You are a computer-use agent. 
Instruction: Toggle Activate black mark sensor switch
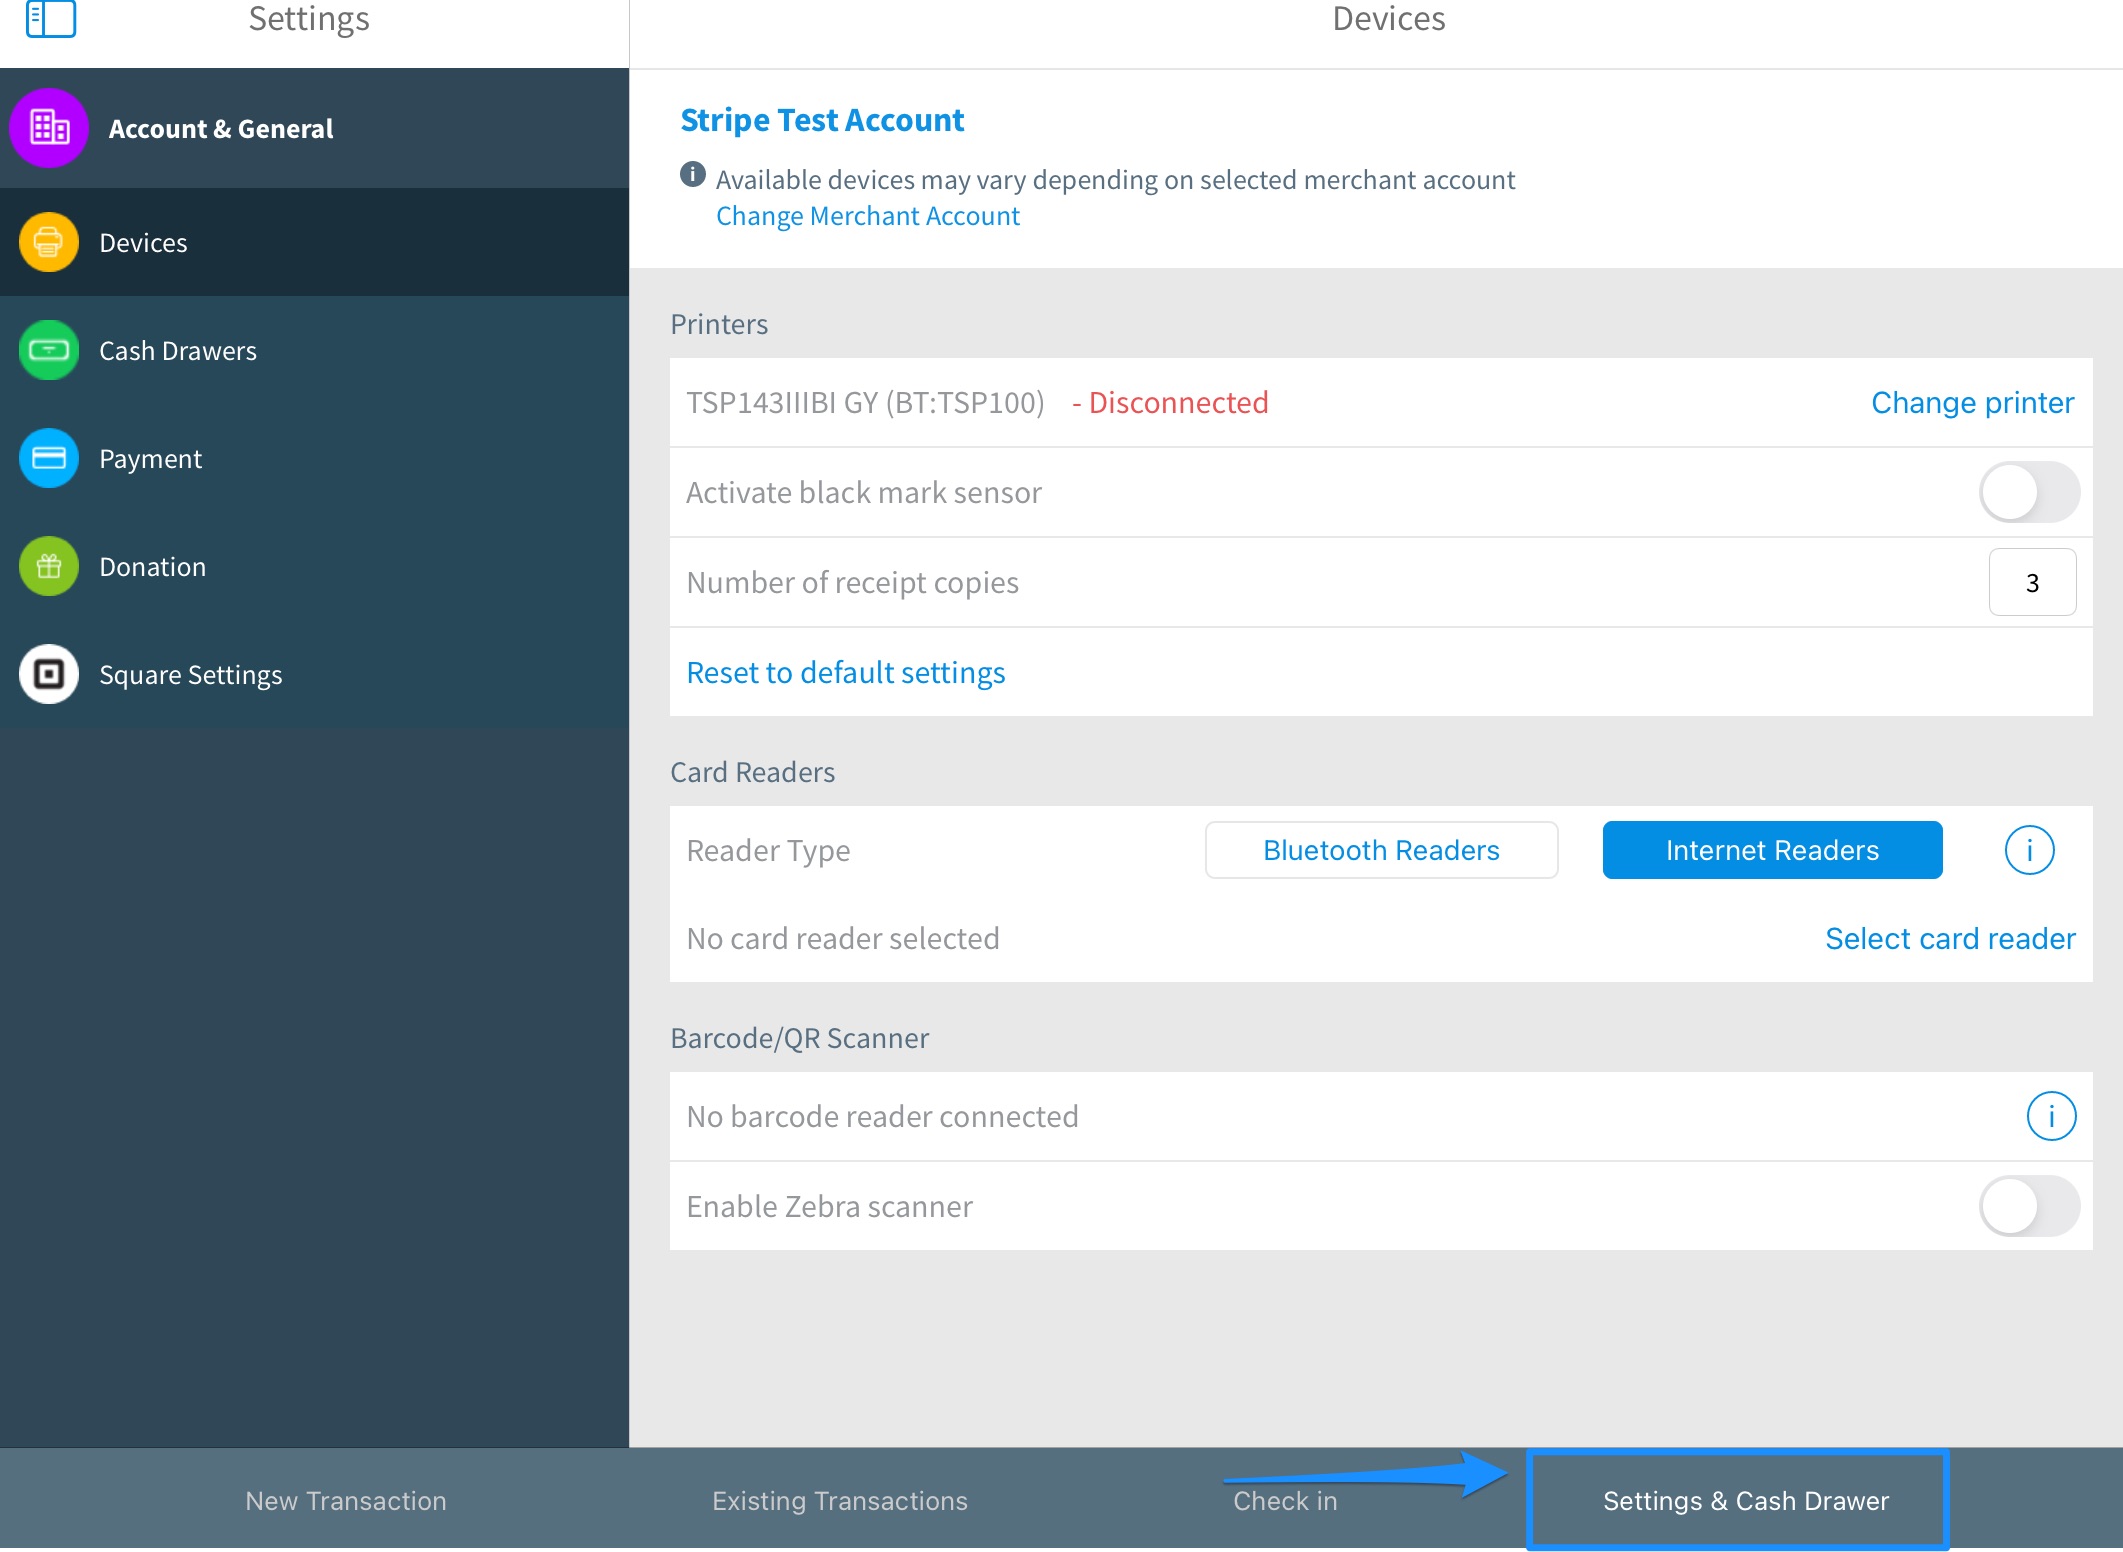[2028, 492]
